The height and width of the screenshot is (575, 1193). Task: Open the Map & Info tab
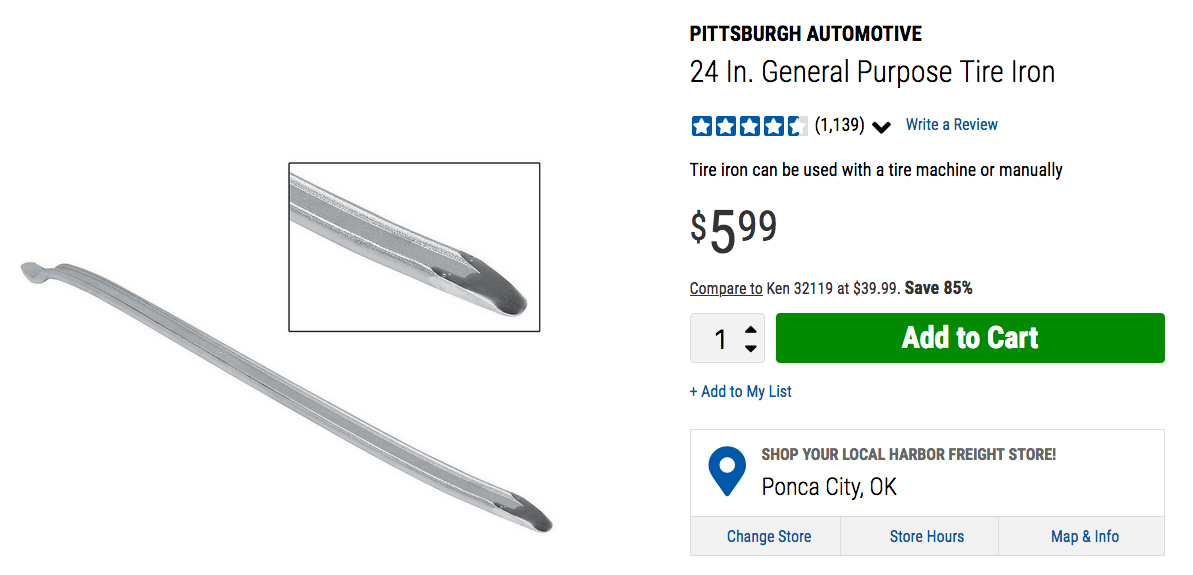point(1084,536)
